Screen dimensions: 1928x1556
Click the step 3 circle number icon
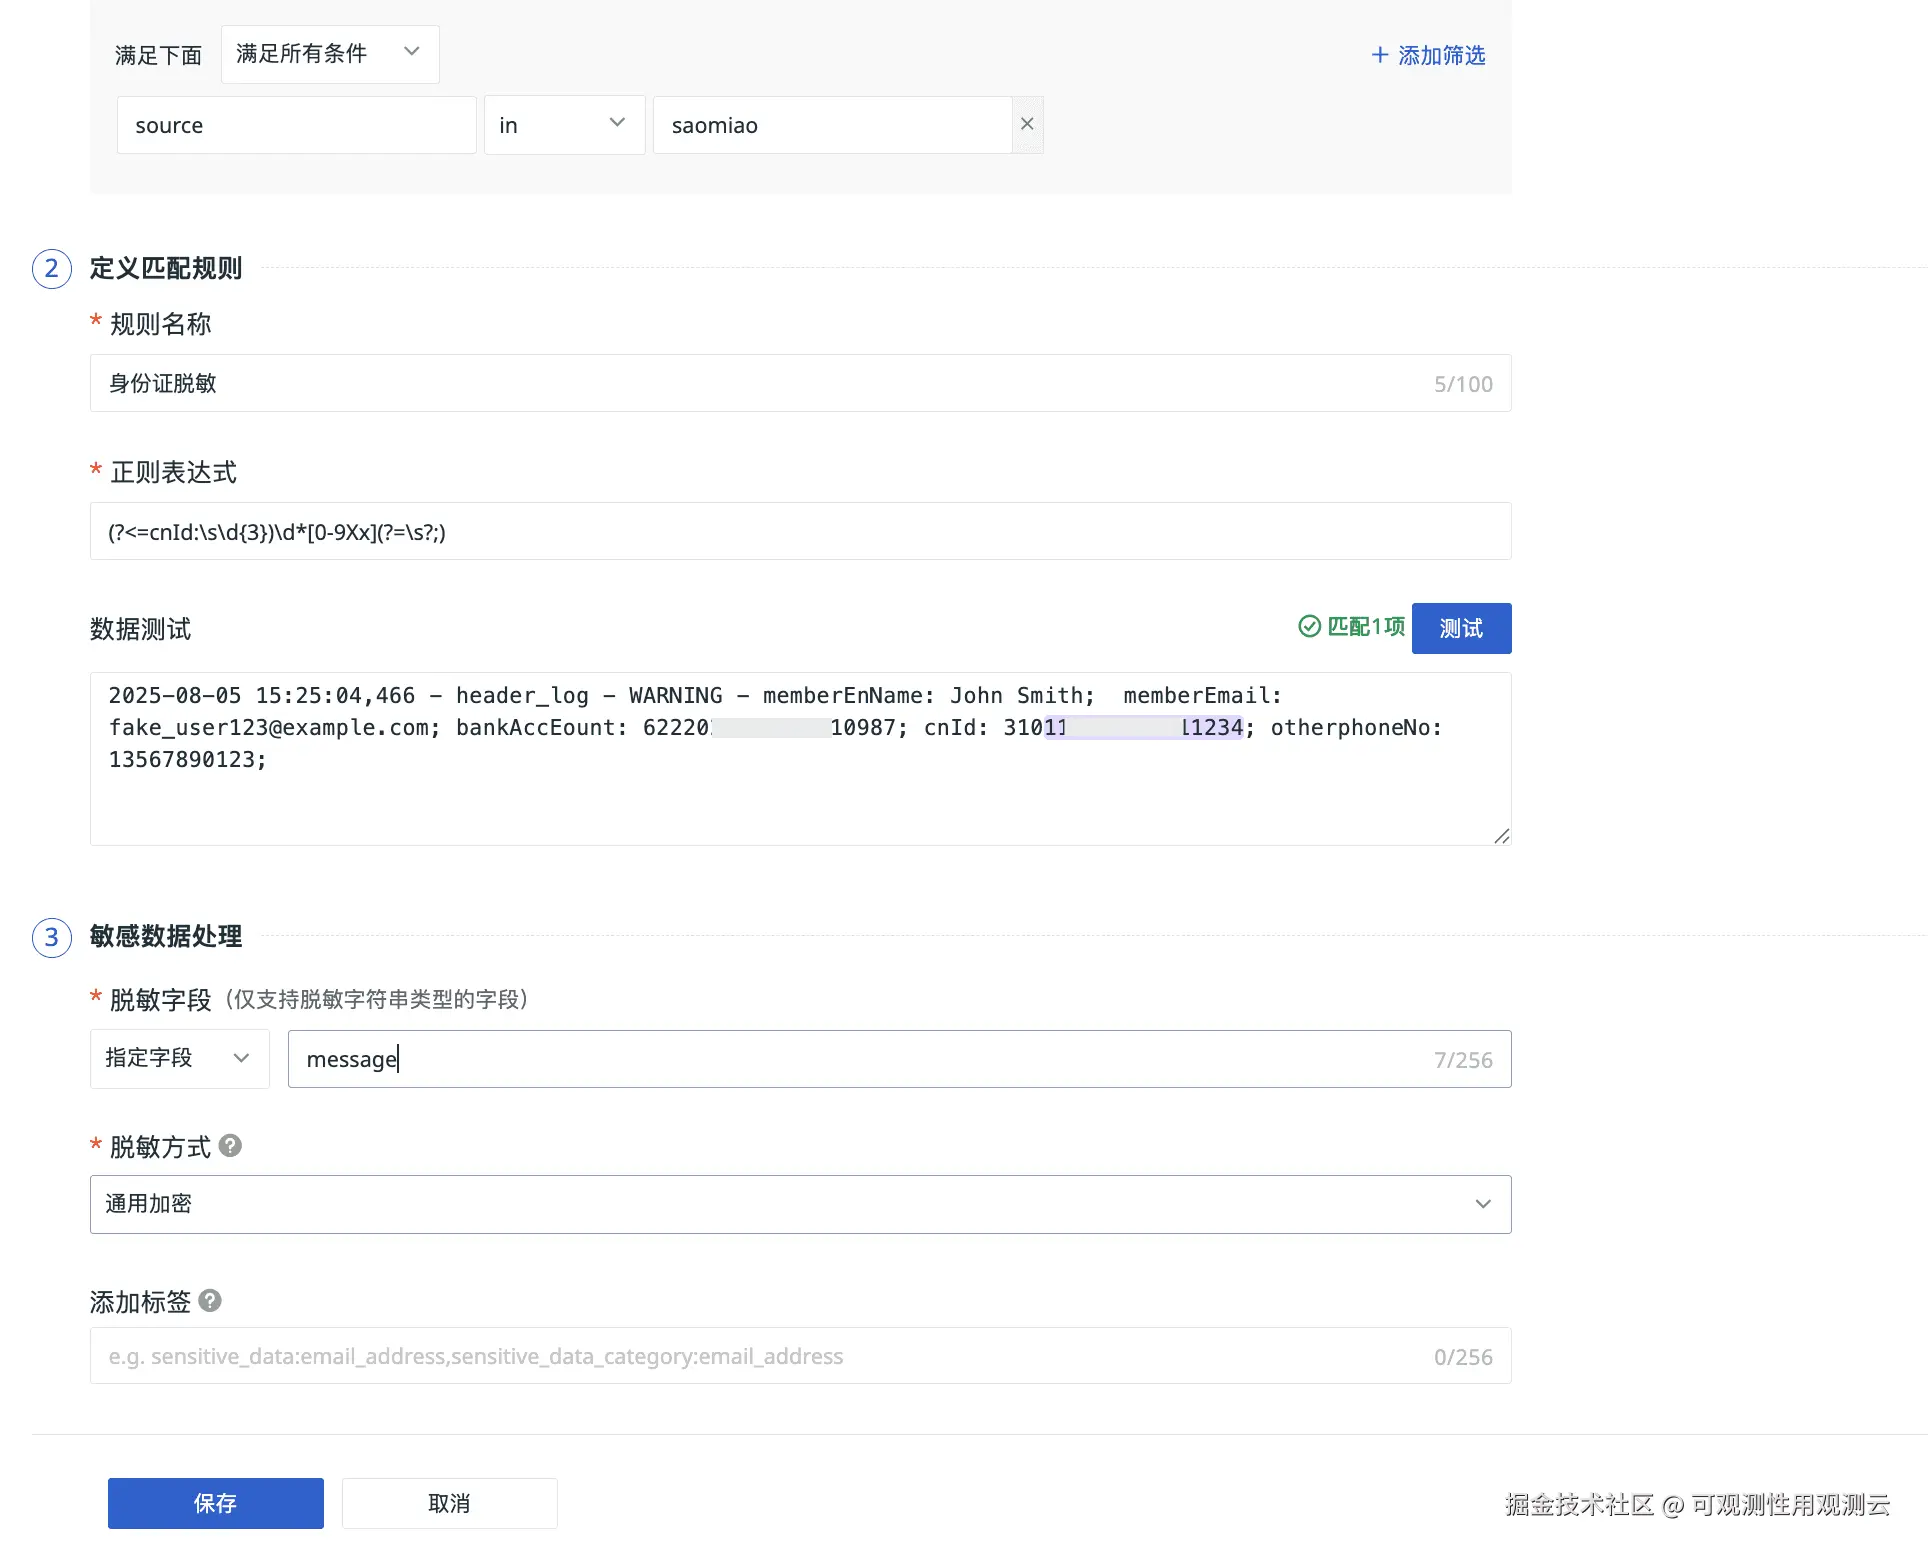point(52,938)
